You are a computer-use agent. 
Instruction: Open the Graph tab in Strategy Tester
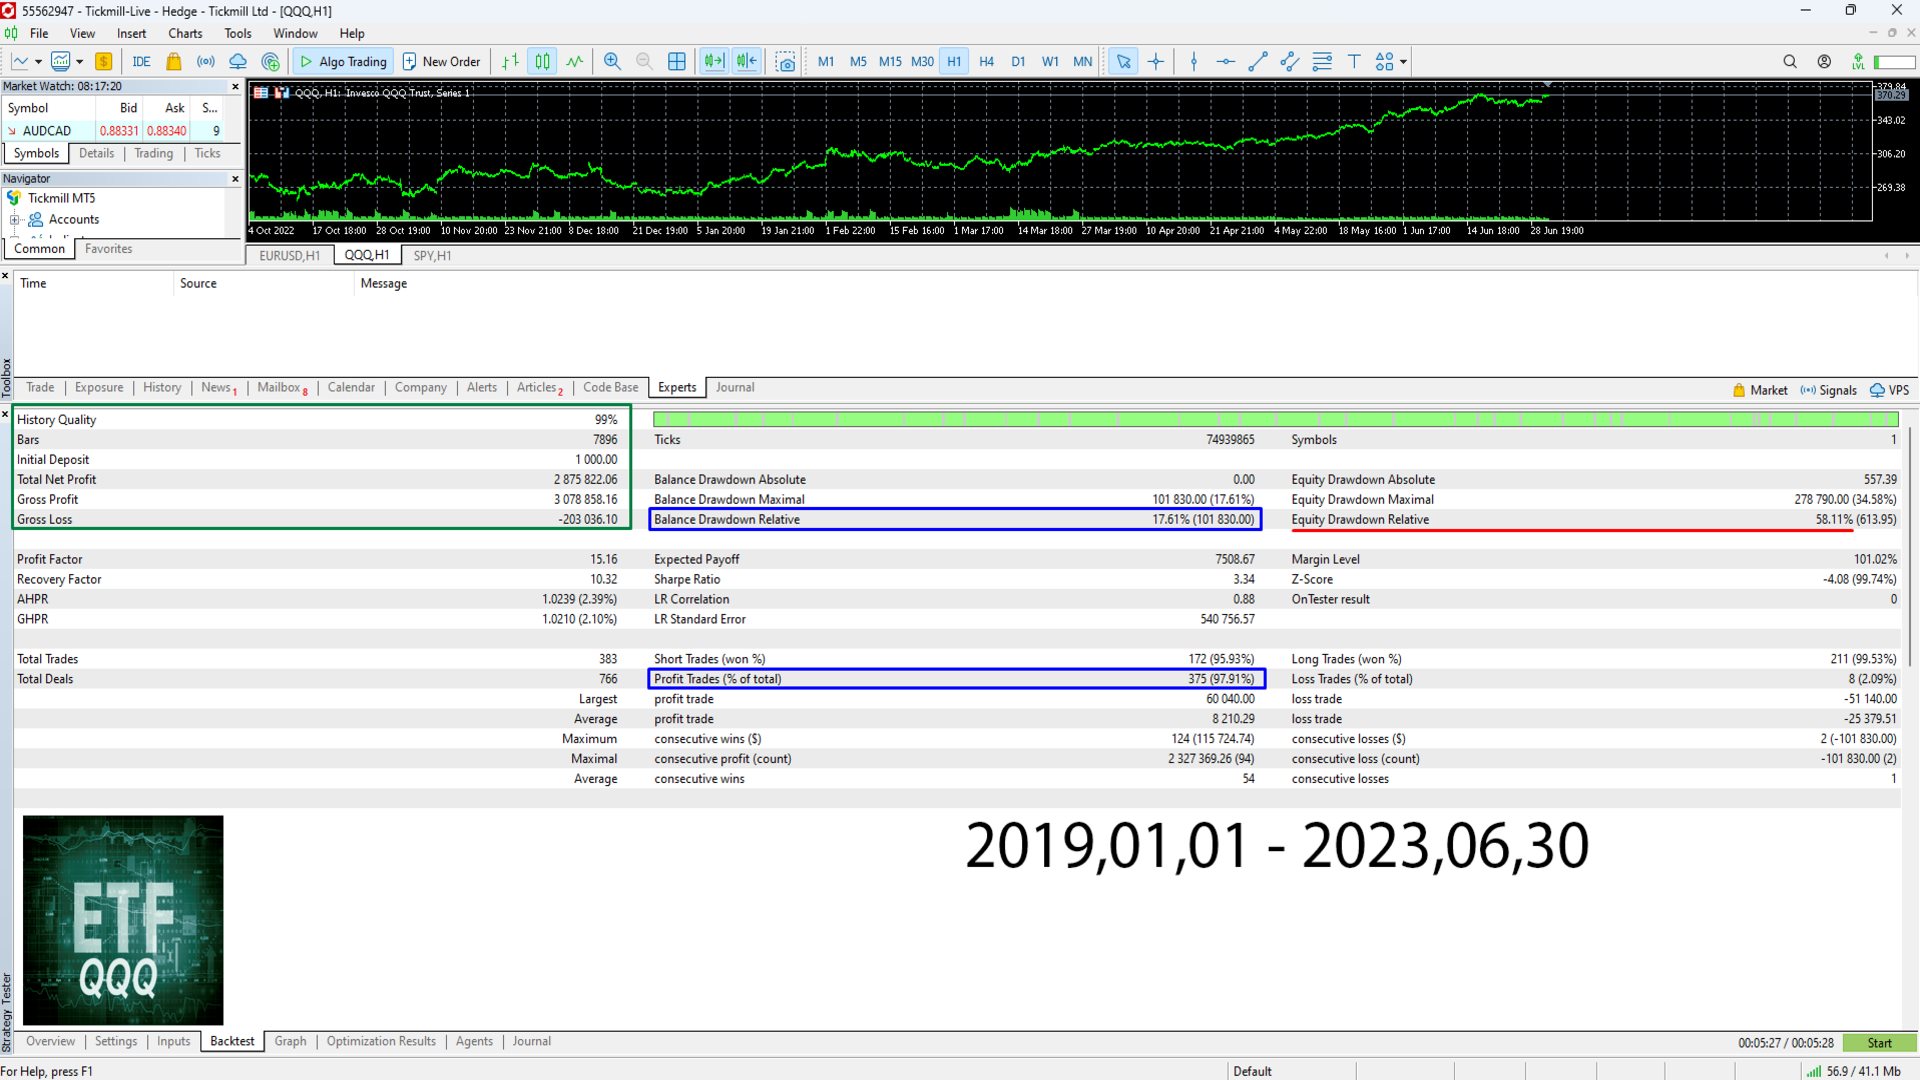coord(290,1041)
